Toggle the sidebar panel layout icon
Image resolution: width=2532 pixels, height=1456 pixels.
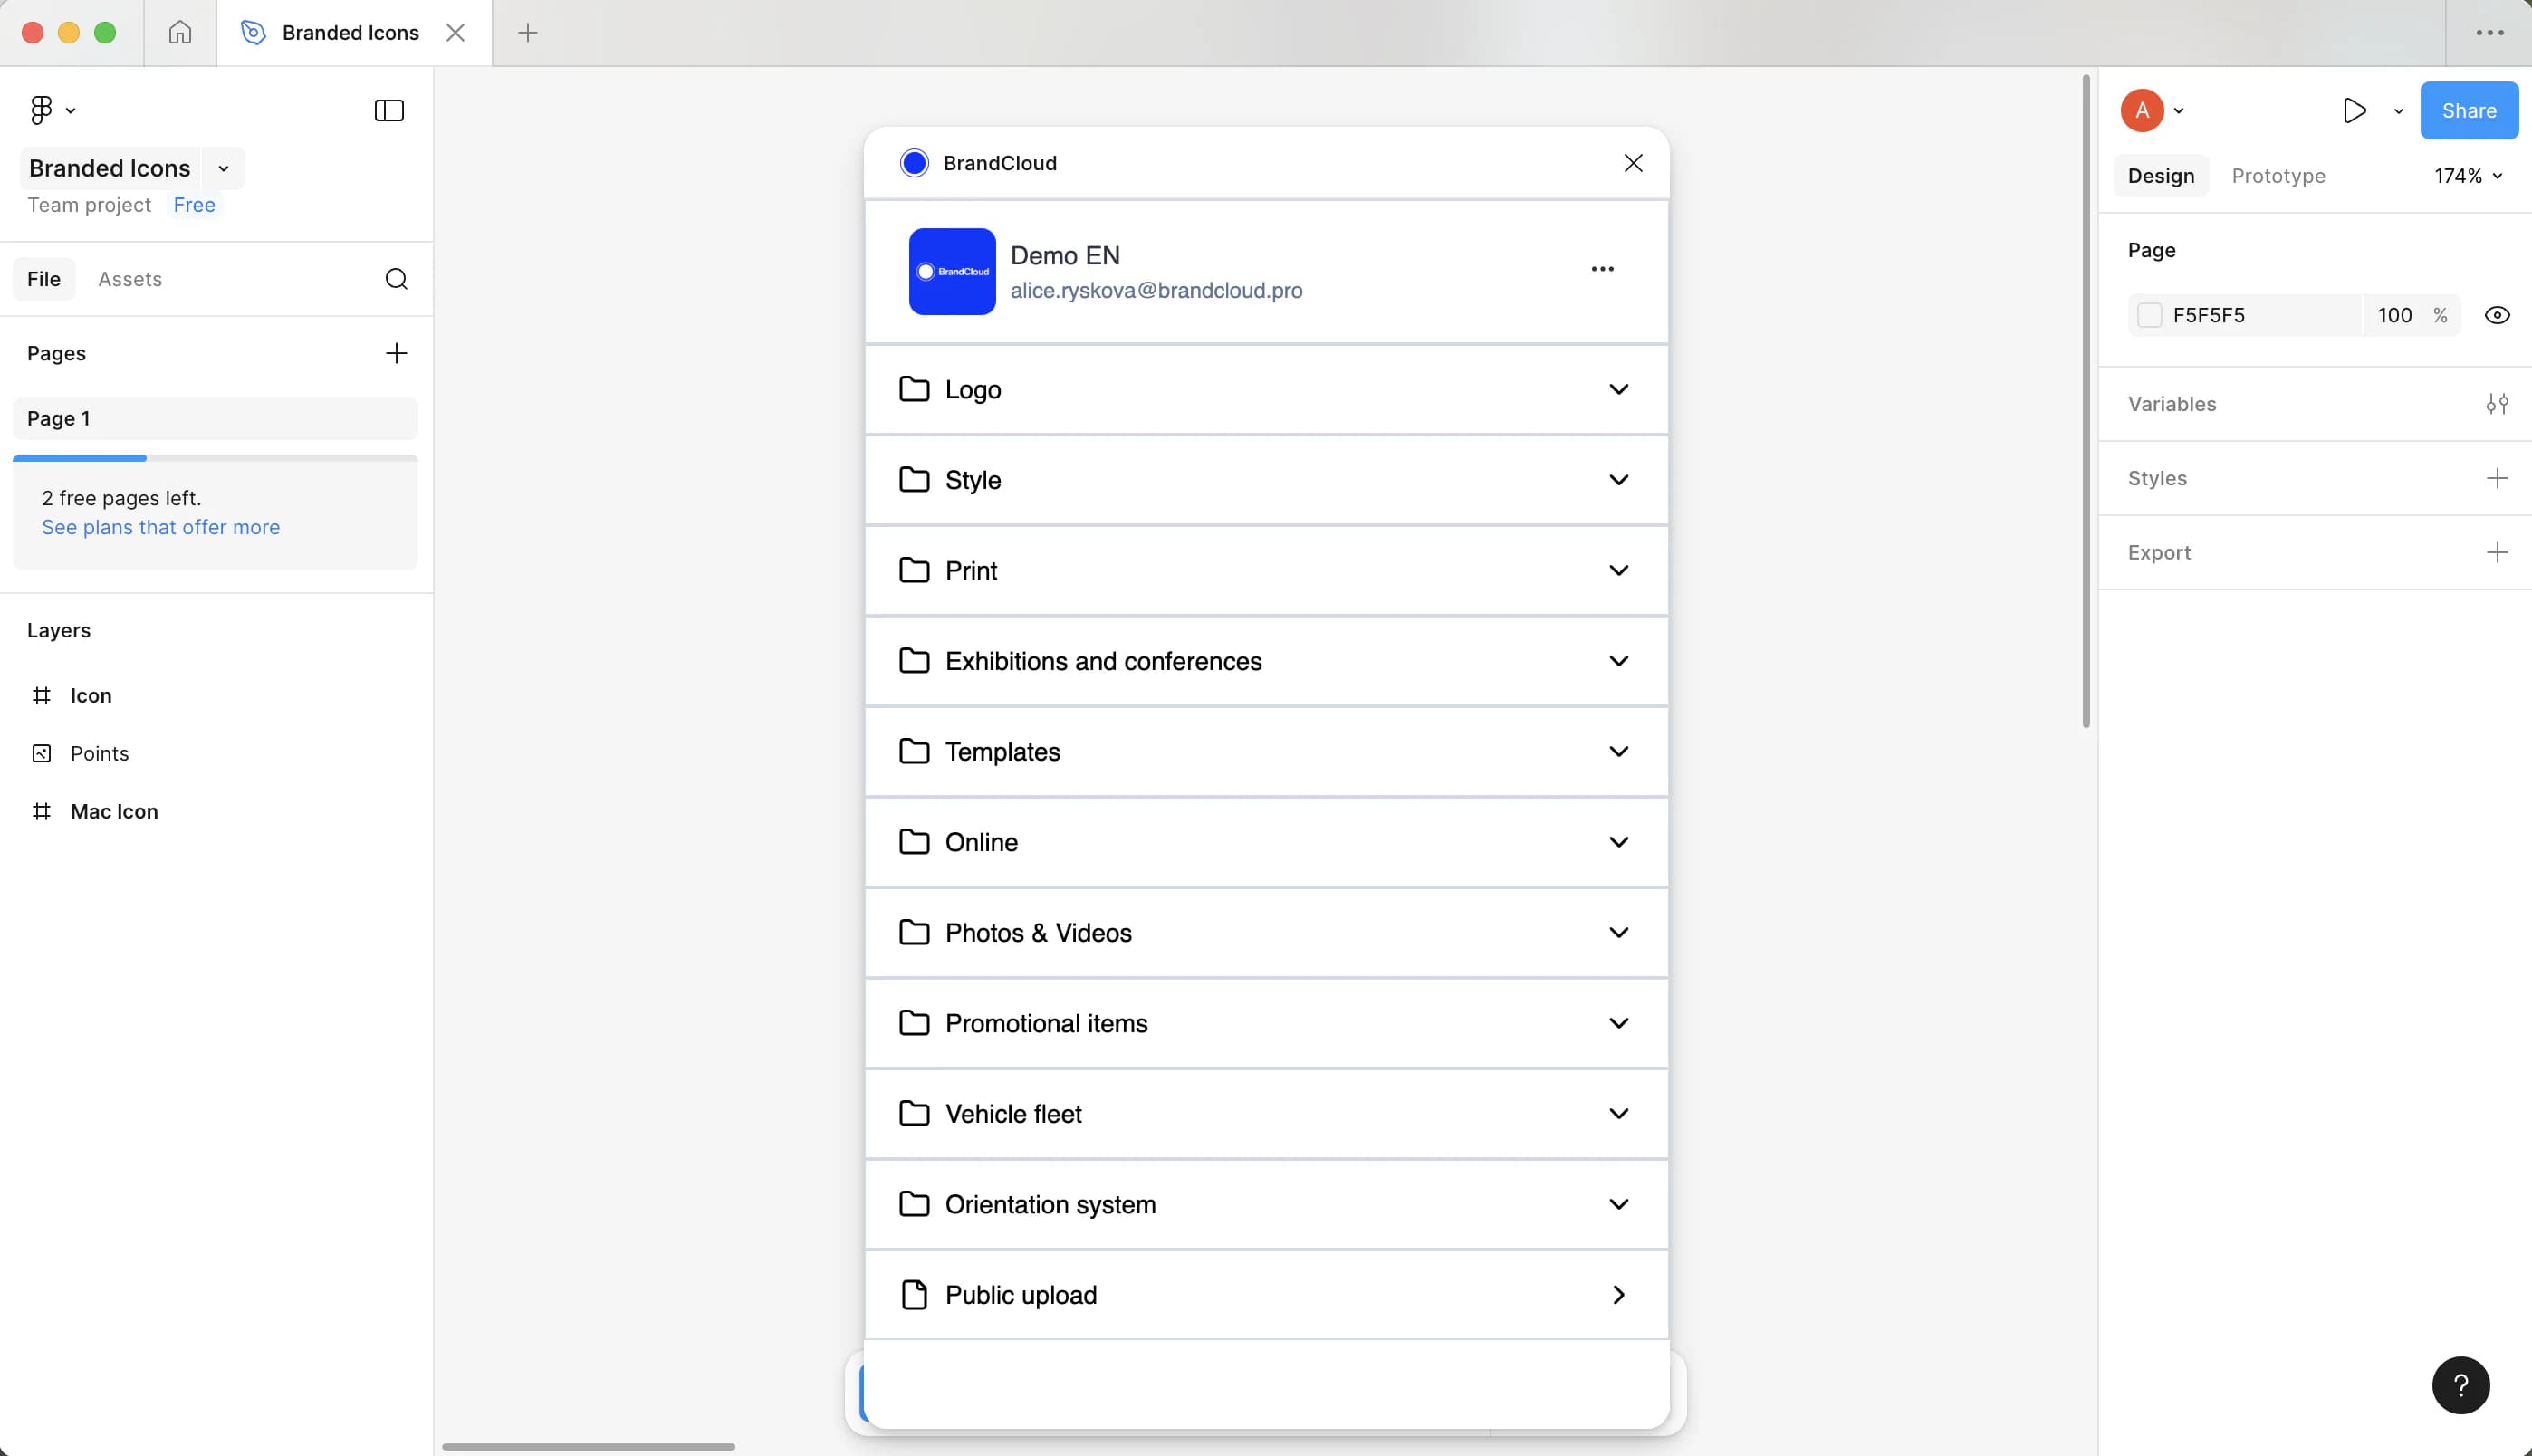pyautogui.click(x=389, y=110)
